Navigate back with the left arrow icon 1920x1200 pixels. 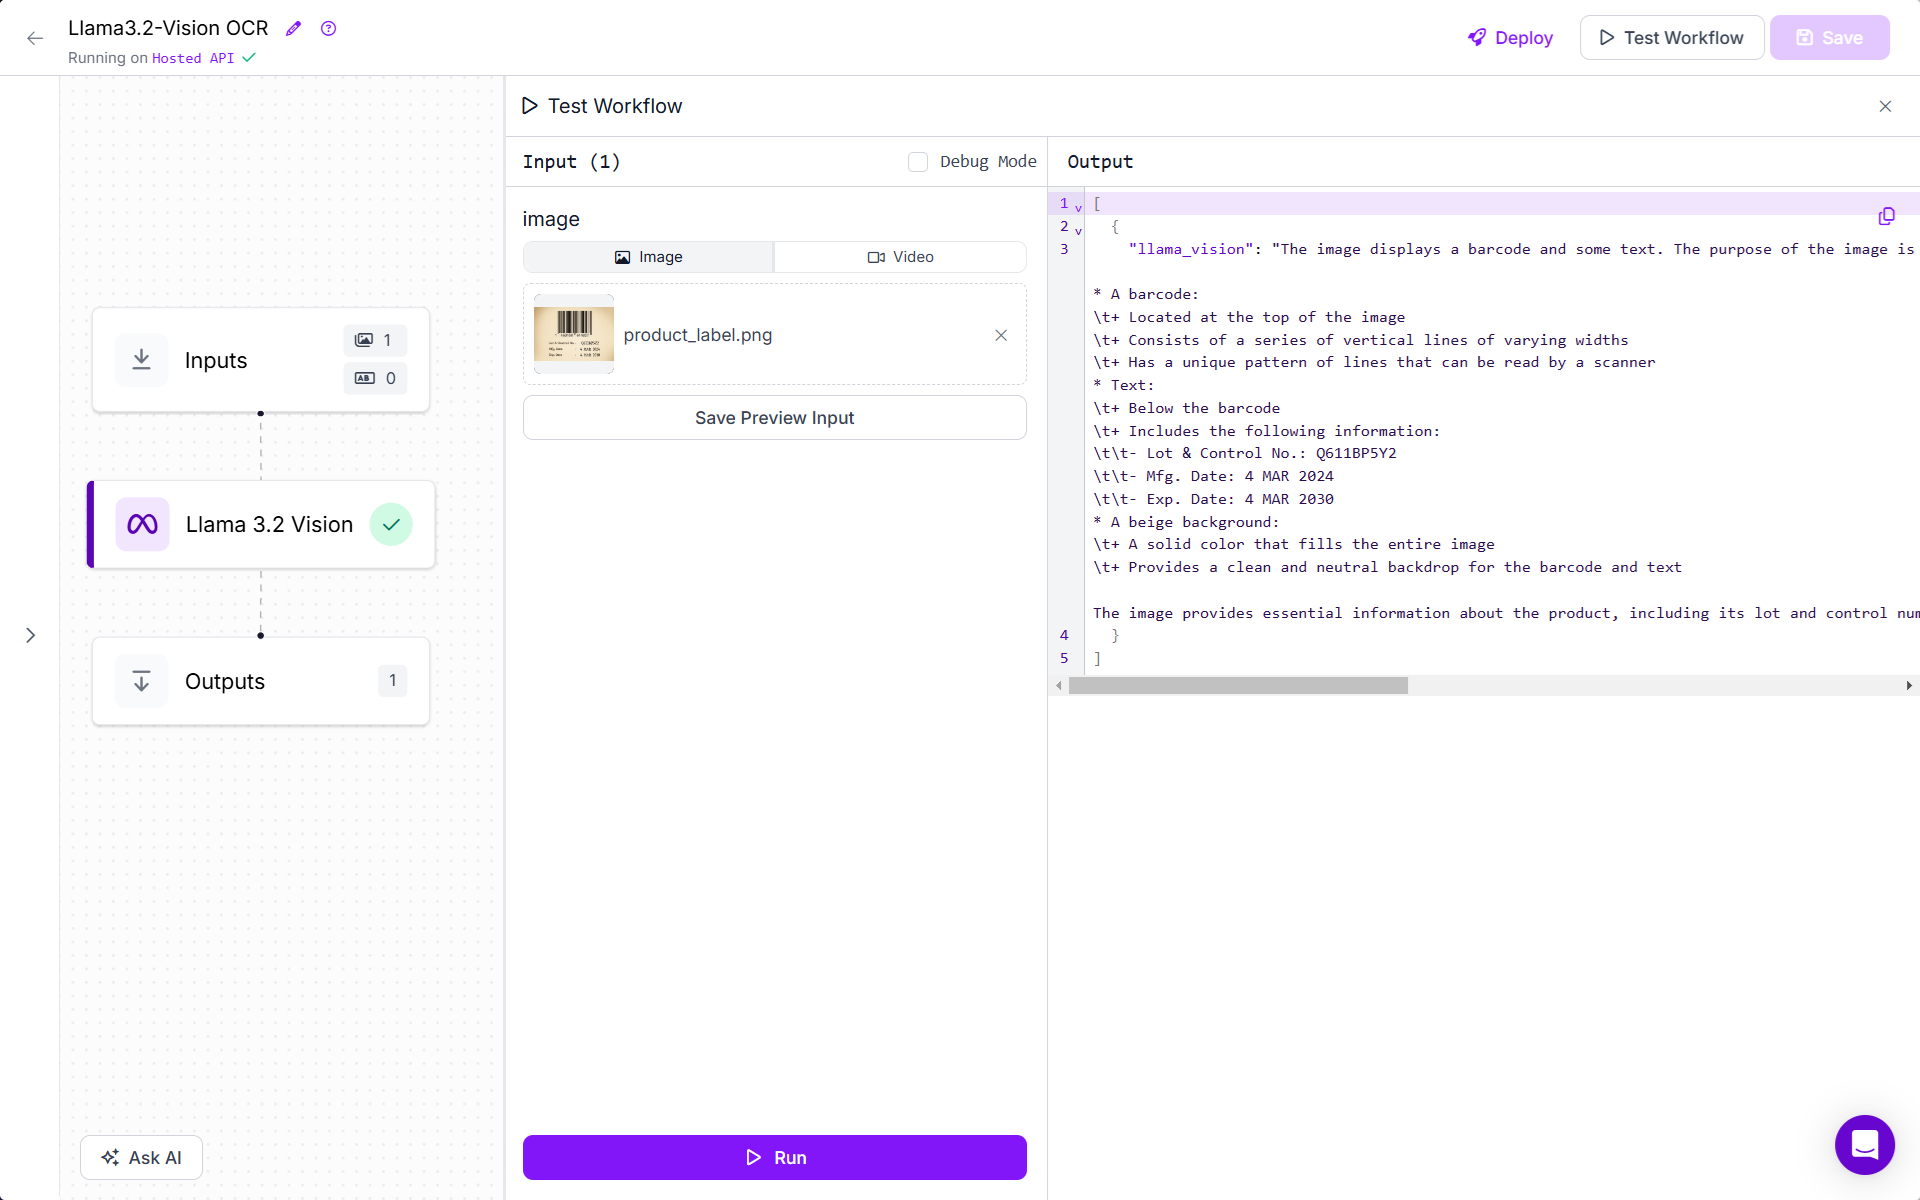coord(35,38)
